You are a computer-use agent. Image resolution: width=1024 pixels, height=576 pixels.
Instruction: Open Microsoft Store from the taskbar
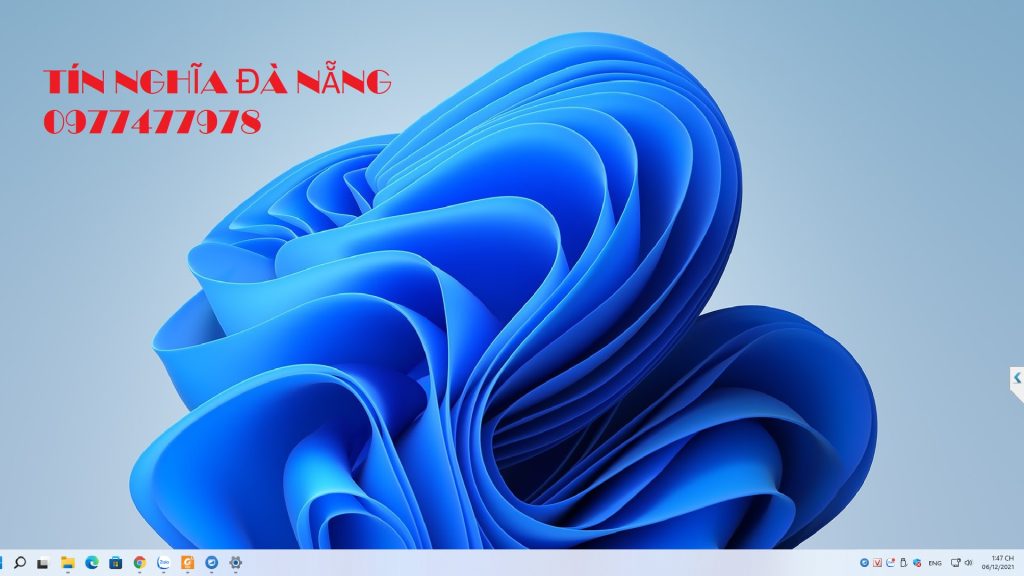pyautogui.click(x=115, y=562)
